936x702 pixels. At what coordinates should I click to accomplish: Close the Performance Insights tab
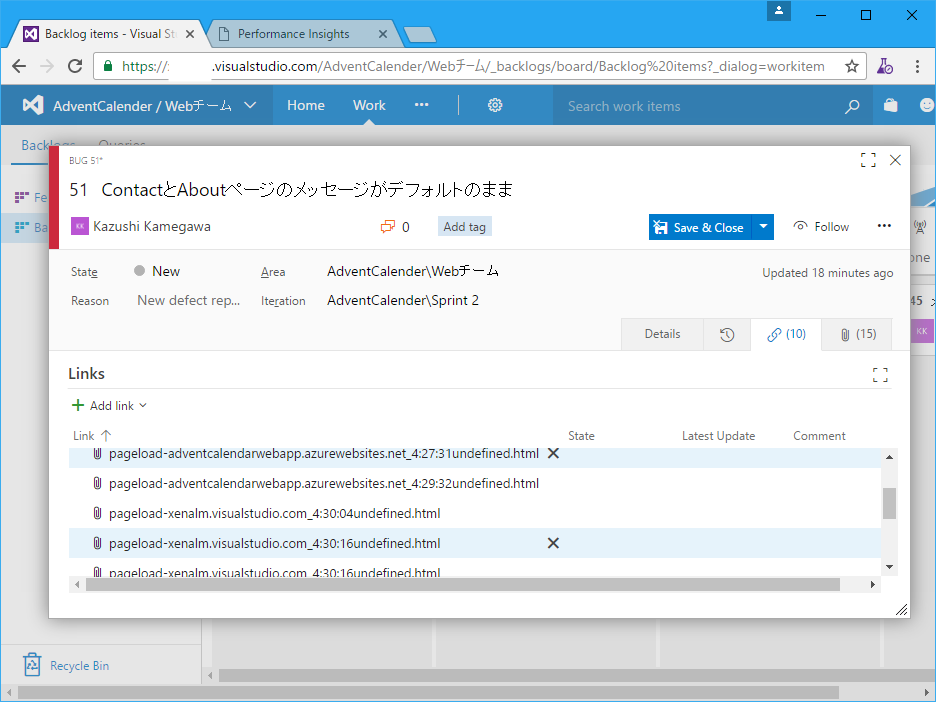pos(383,34)
